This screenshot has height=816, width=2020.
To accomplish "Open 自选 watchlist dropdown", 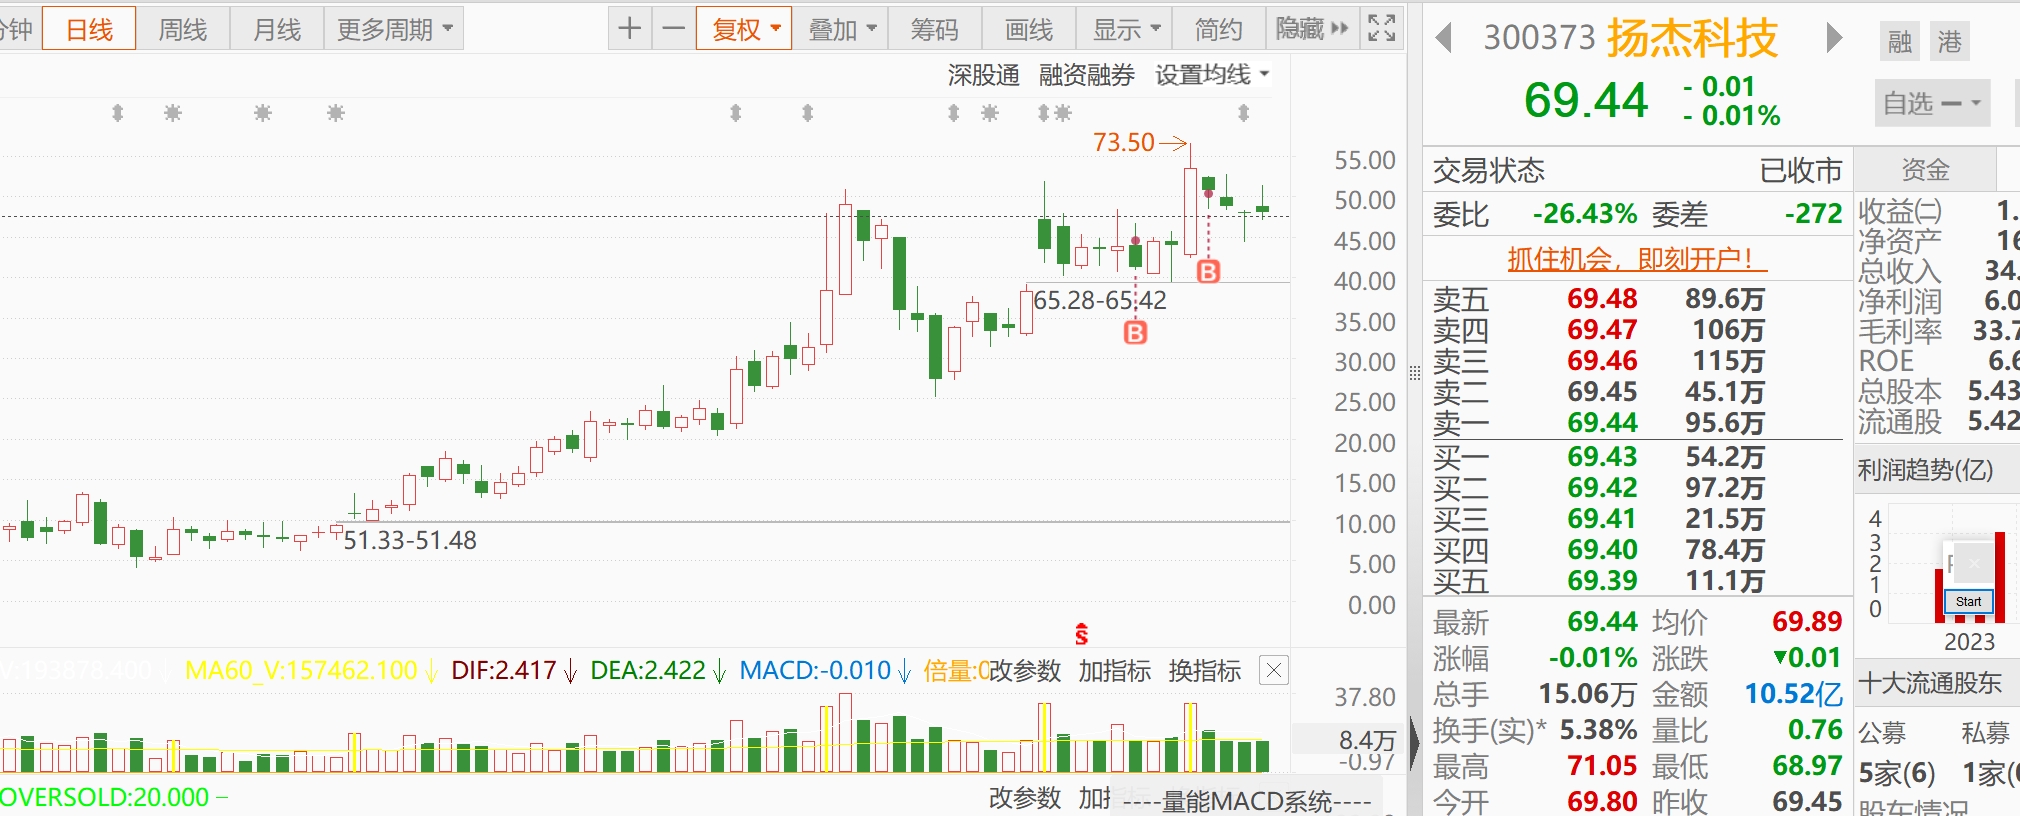I will point(1932,103).
